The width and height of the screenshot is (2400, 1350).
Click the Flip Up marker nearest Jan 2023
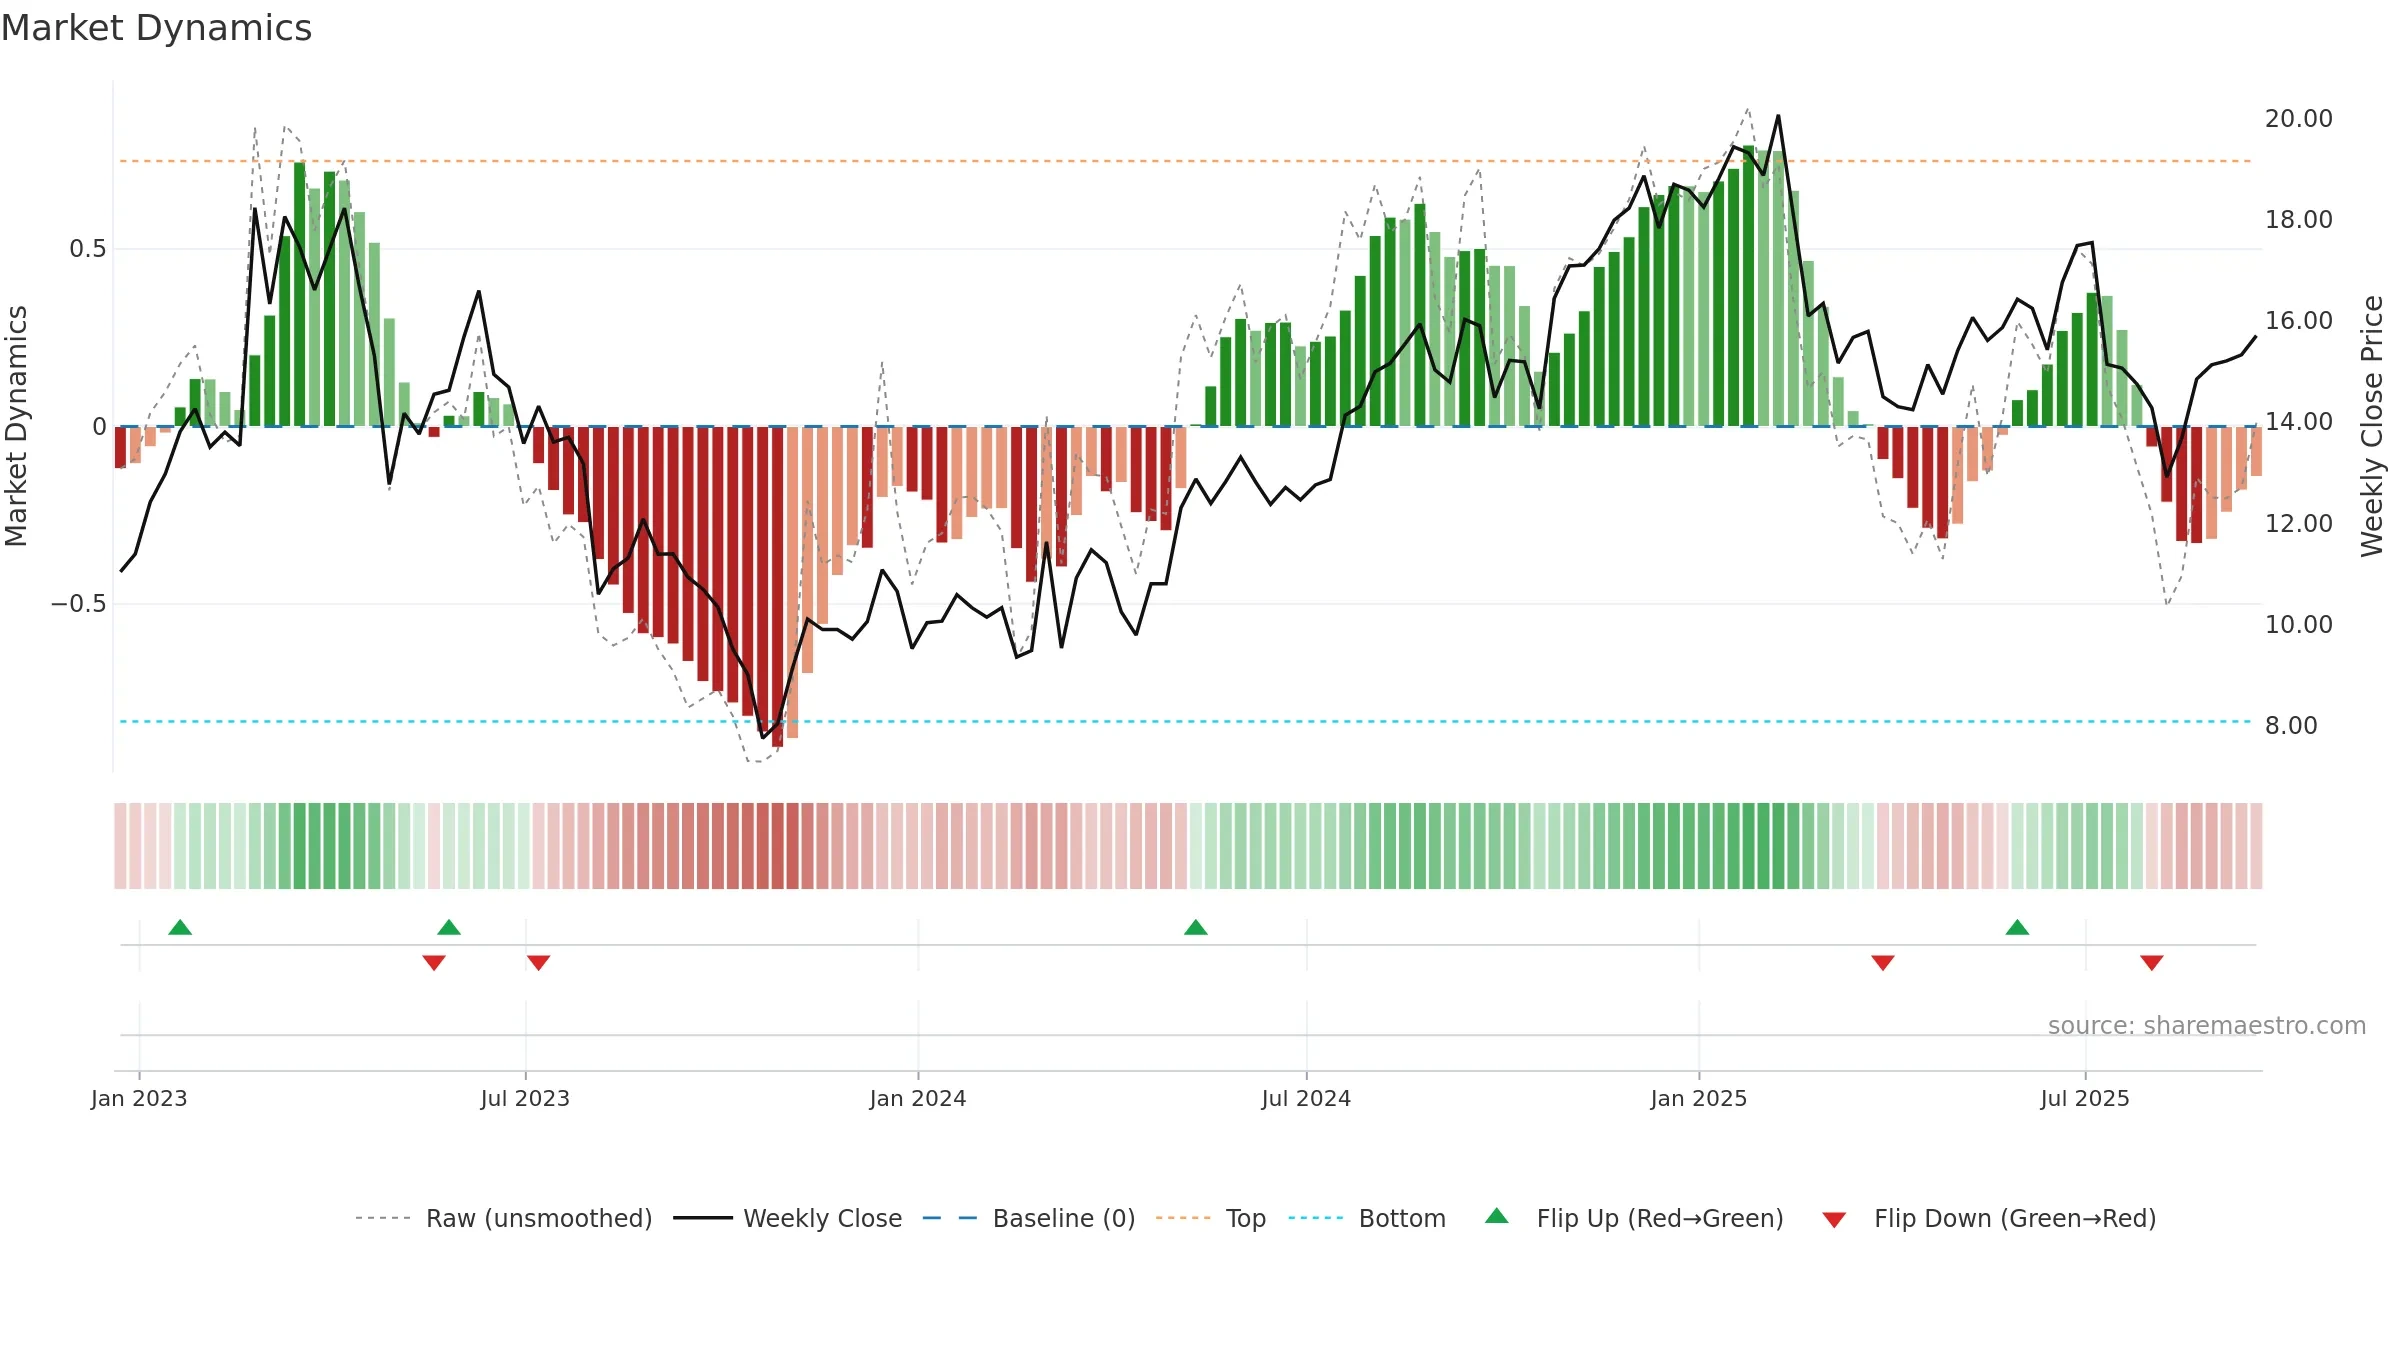click(x=180, y=928)
